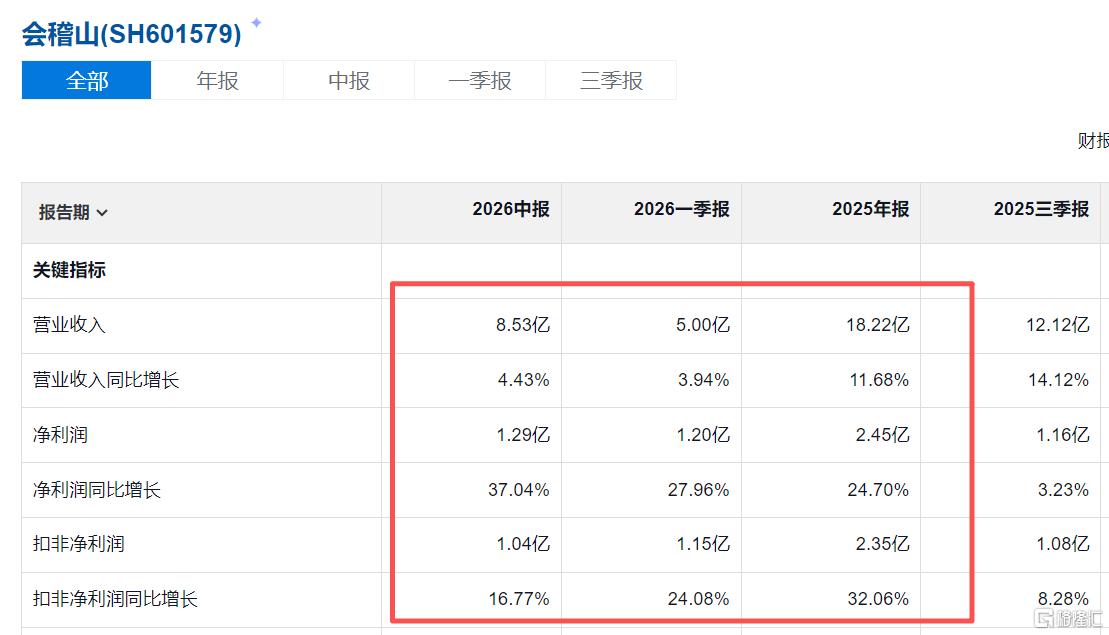1109x635 pixels.
Task: Click the 关键指标 section label
Action: point(69,269)
